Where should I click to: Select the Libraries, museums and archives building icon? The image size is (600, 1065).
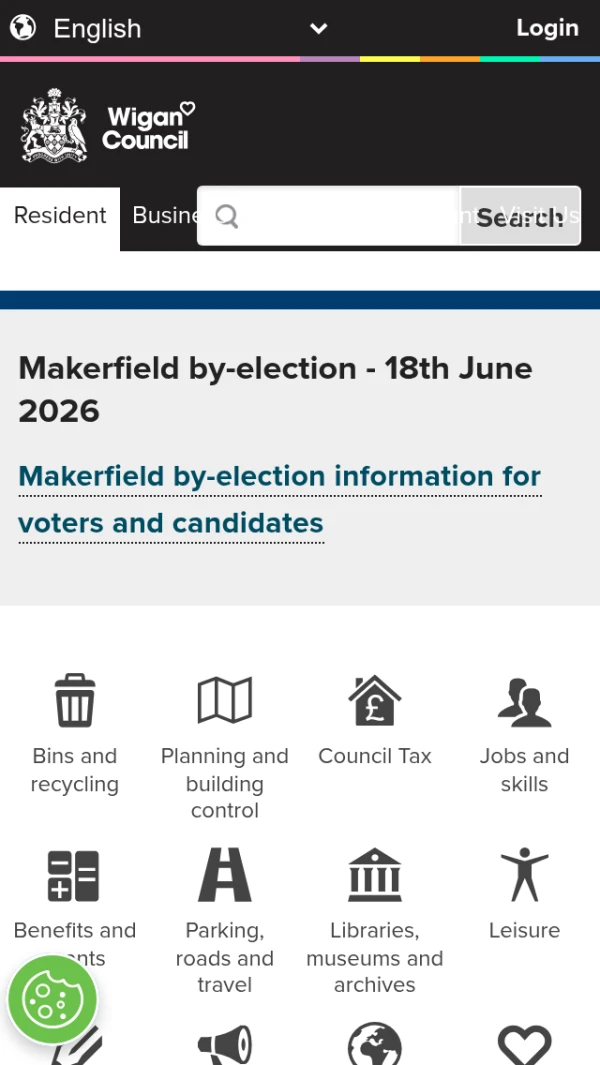[374, 874]
